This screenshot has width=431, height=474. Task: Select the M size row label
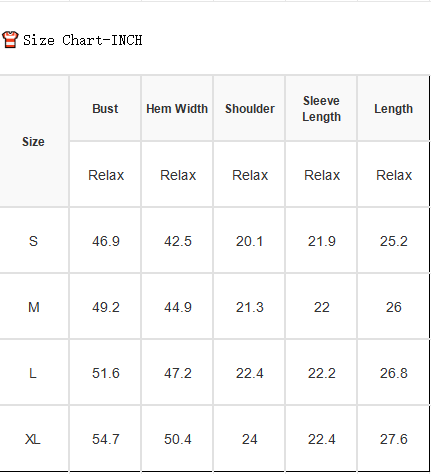coord(34,307)
